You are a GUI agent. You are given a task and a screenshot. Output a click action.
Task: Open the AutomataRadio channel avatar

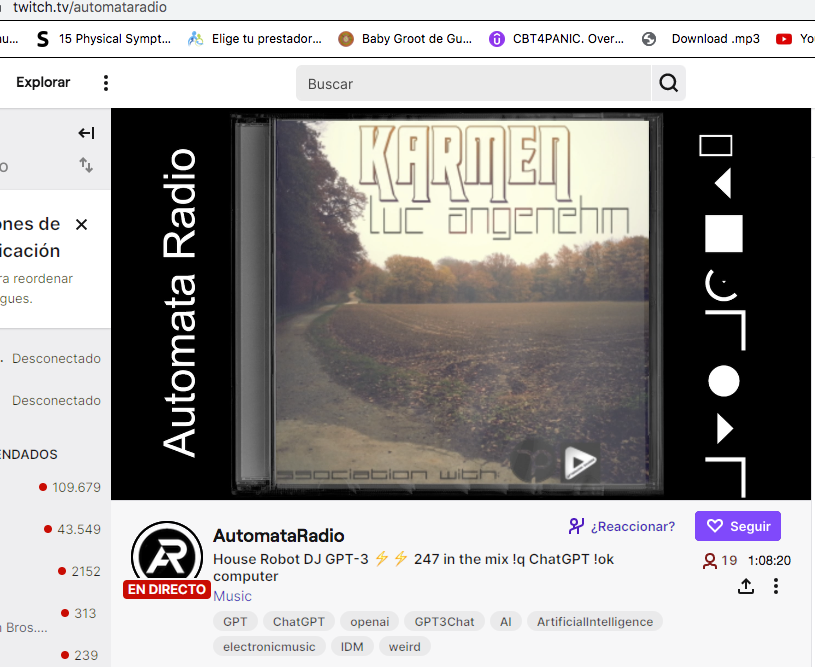pyautogui.click(x=167, y=556)
